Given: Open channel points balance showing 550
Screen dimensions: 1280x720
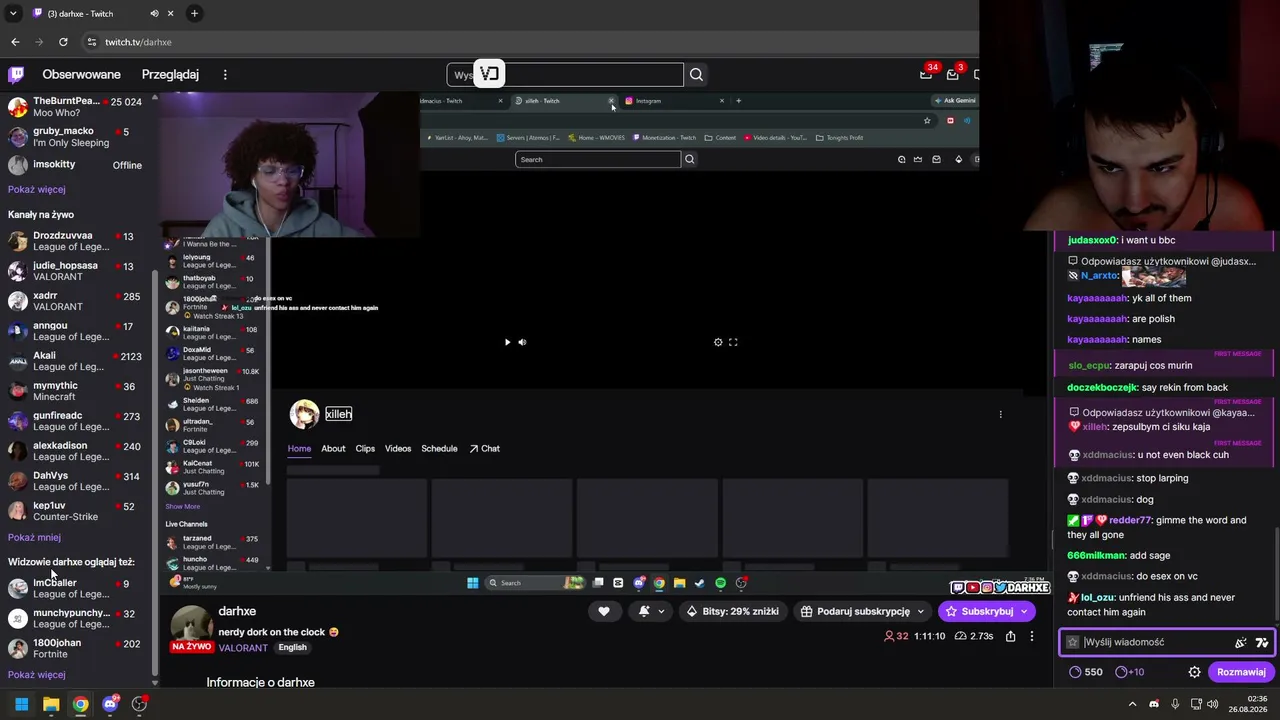Looking at the screenshot, I should [1086, 672].
